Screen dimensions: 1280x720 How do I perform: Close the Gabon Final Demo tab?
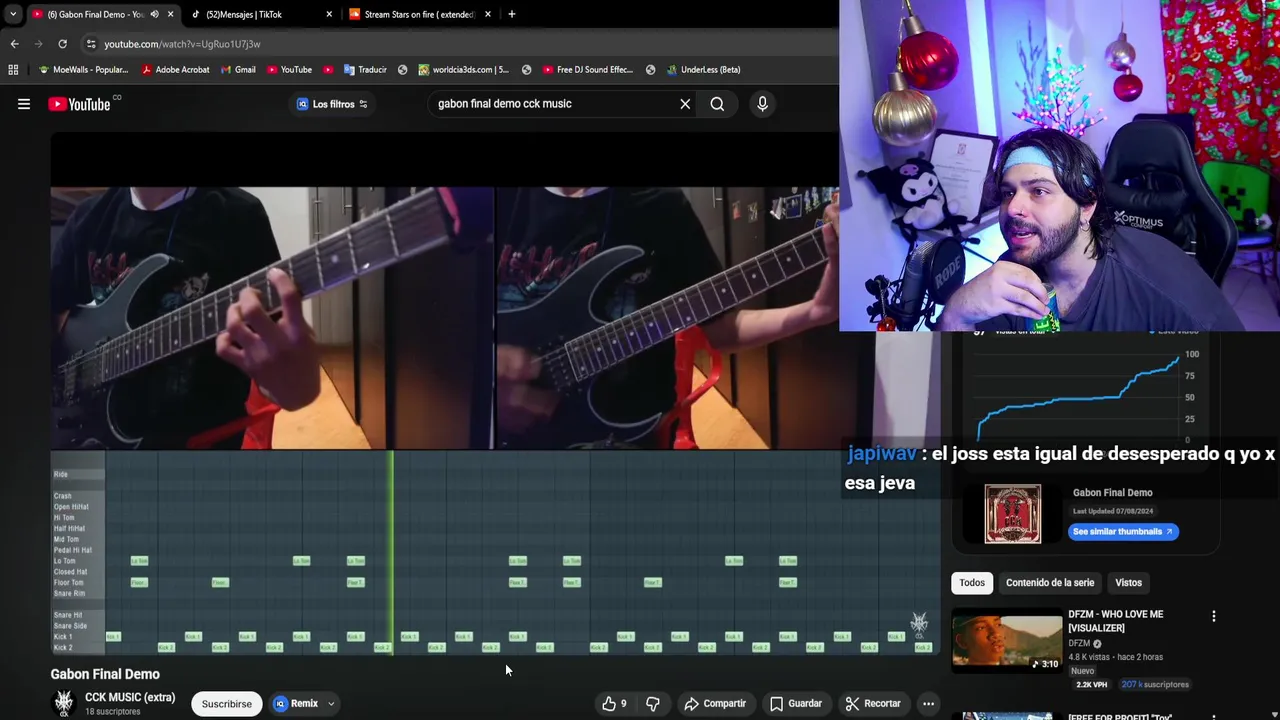pos(170,14)
